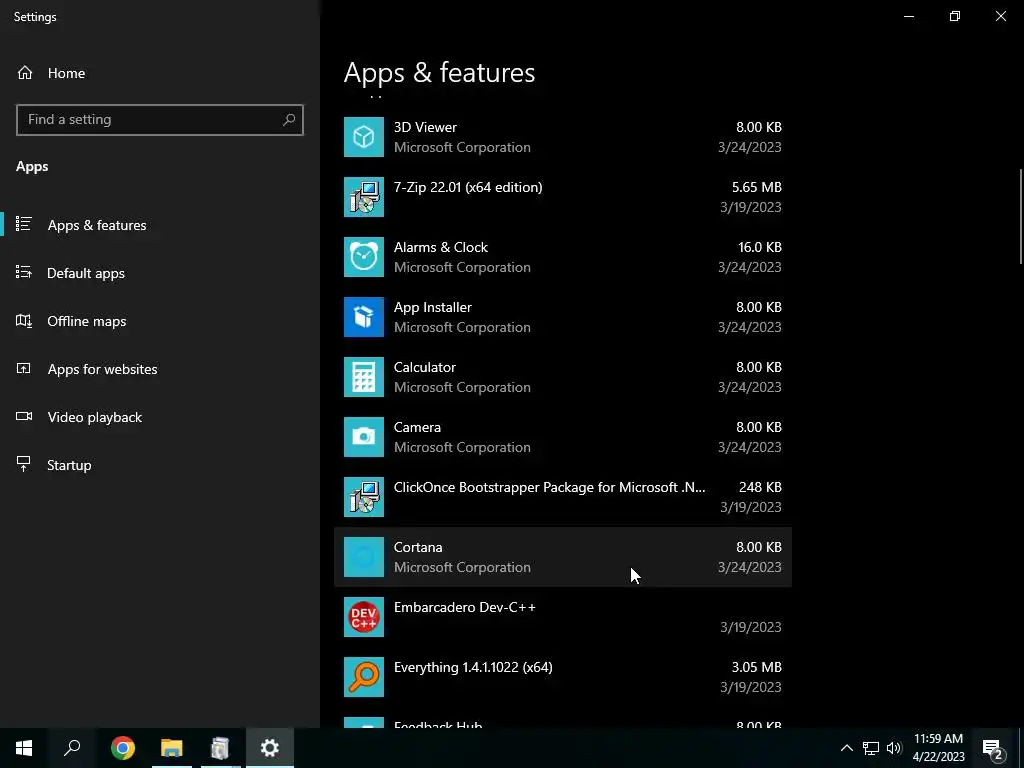Click the volume speaker tray icon

coord(894,748)
